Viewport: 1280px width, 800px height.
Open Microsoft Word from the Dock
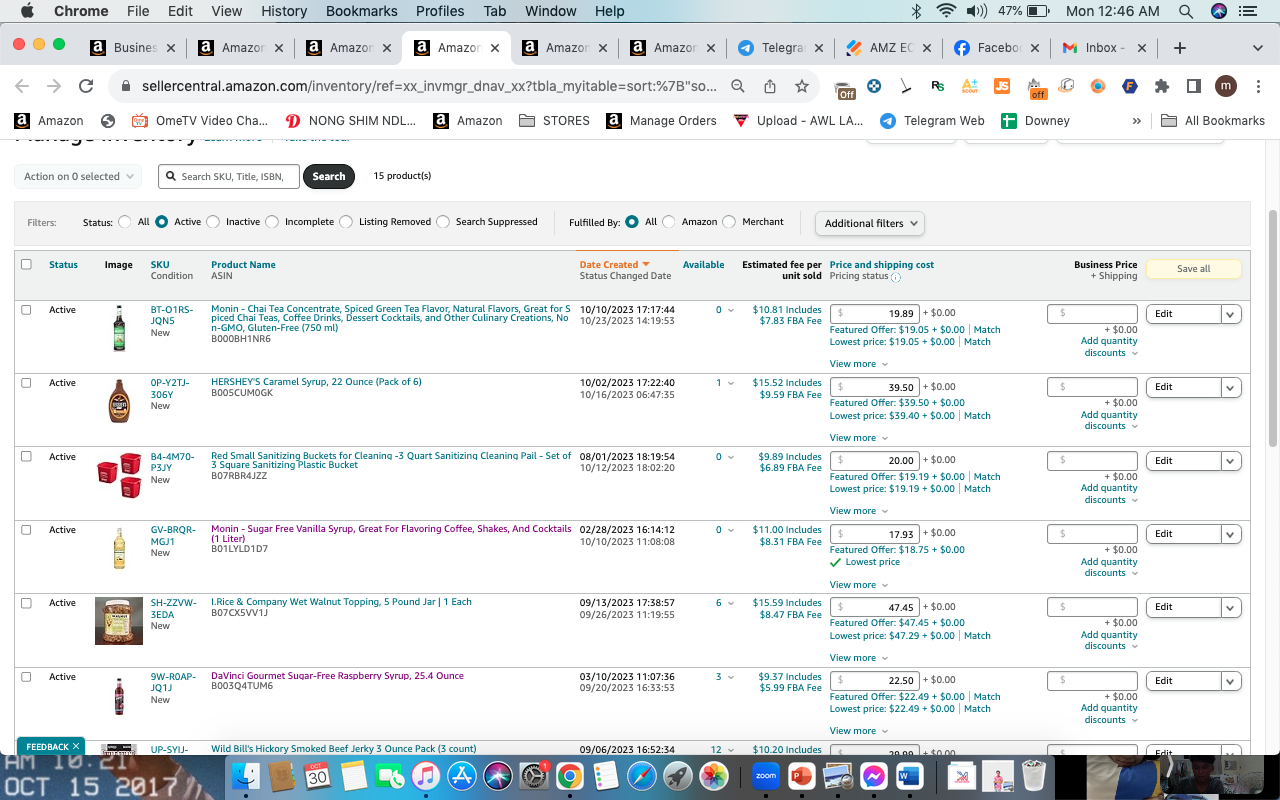(908, 775)
